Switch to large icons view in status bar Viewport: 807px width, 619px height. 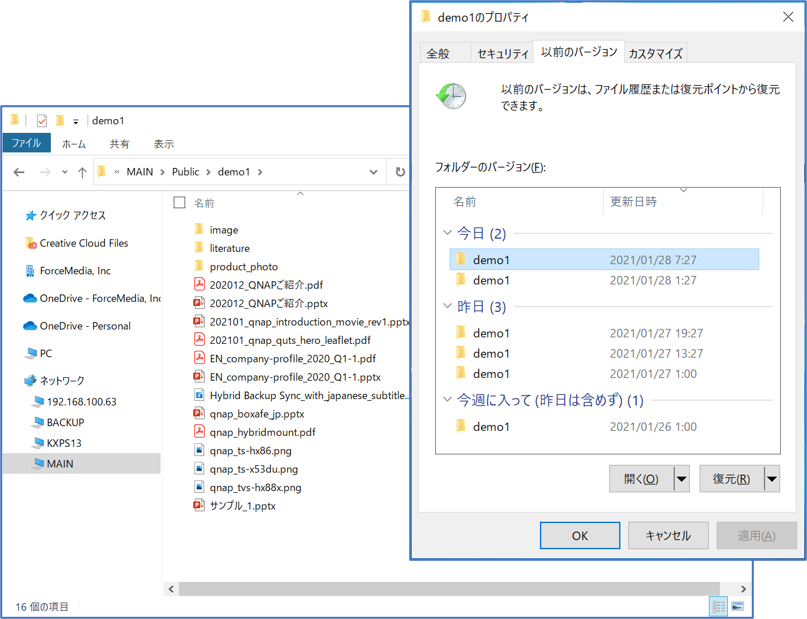[x=738, y=606]
